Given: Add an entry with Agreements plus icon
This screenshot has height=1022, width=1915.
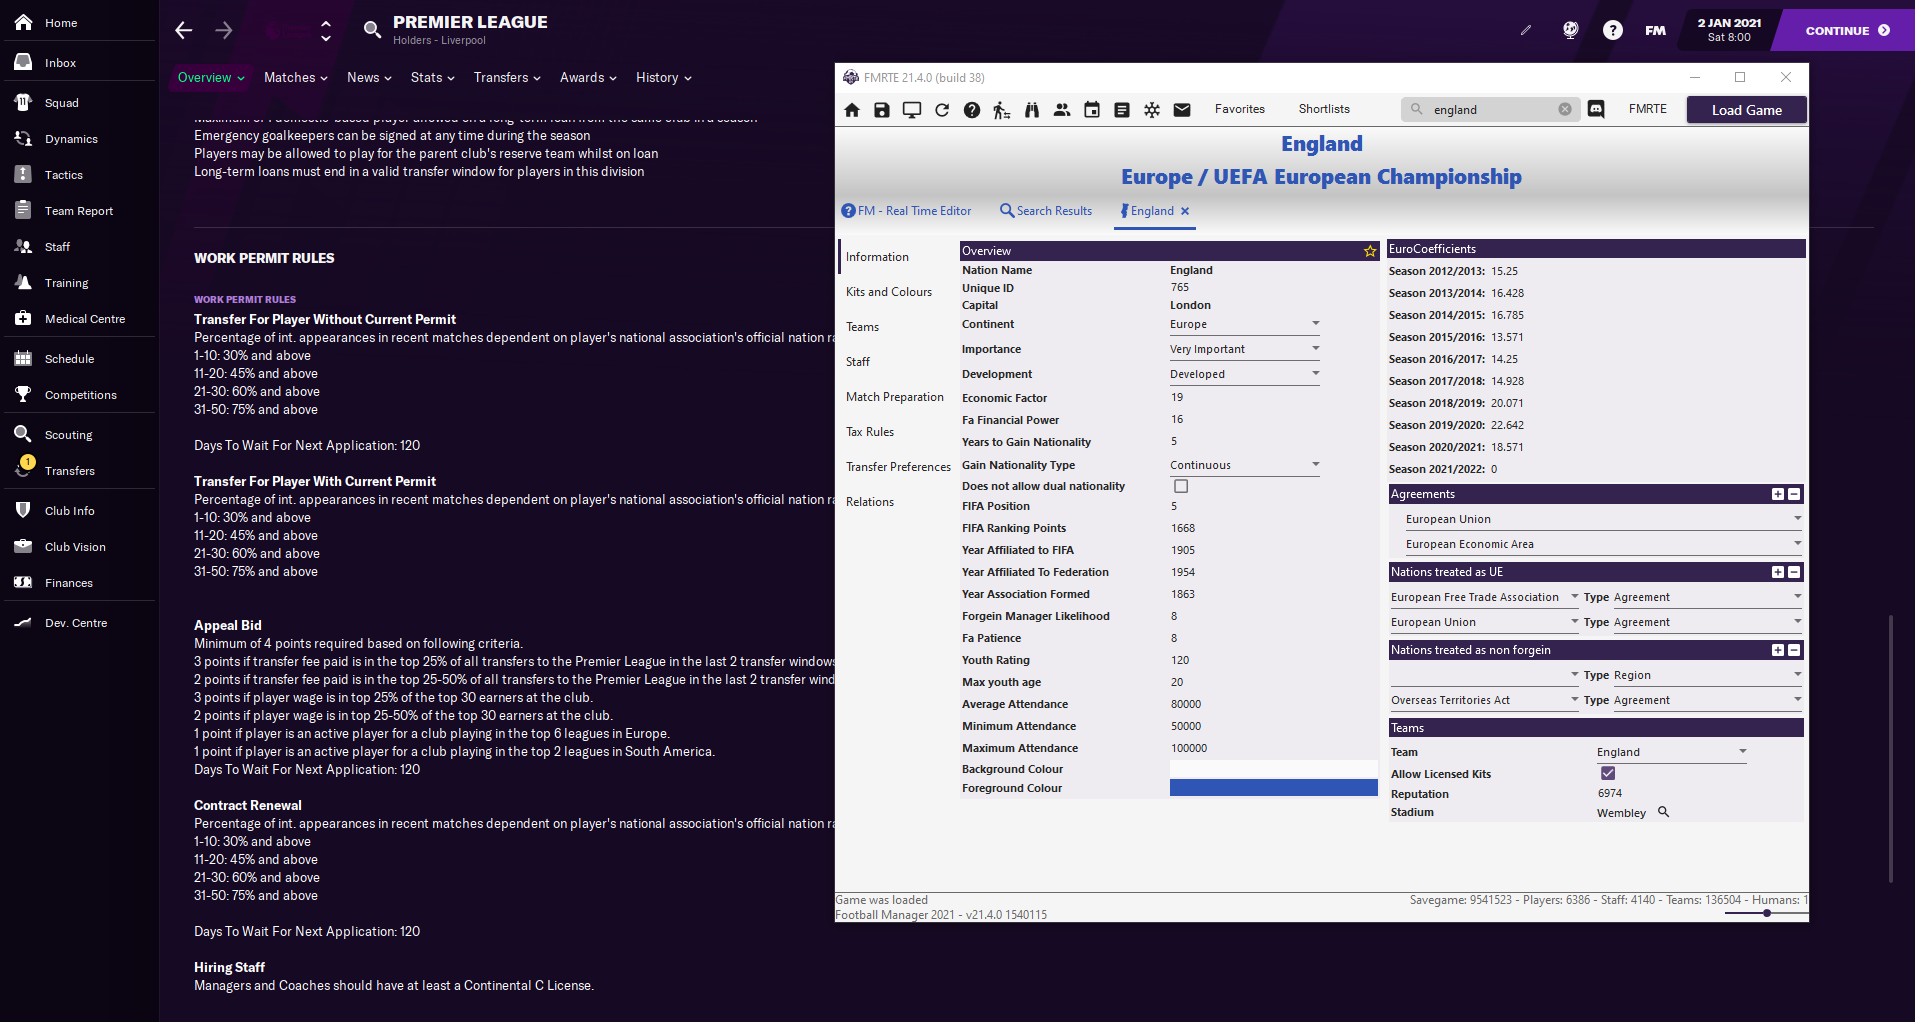Looking at the screenshot, I should coord(1778,494).
